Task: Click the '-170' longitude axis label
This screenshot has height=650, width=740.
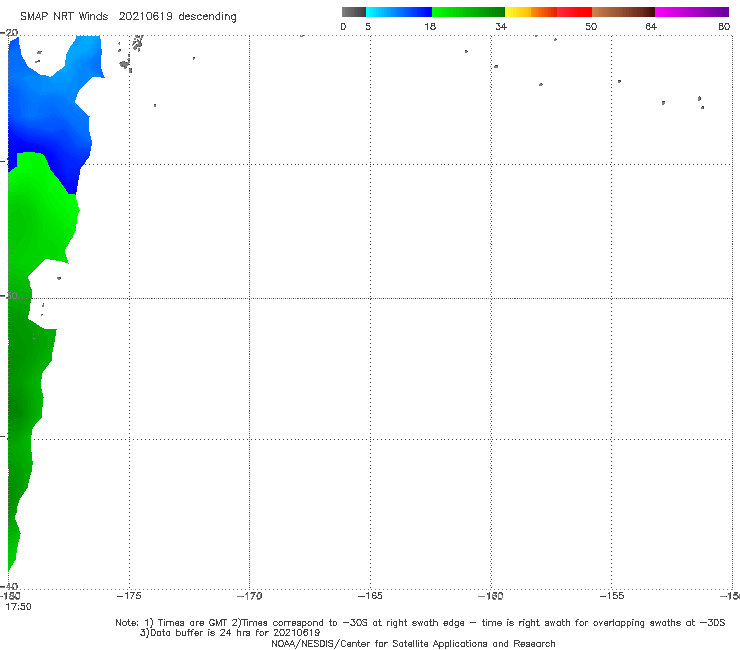Action: coord(249,596)
